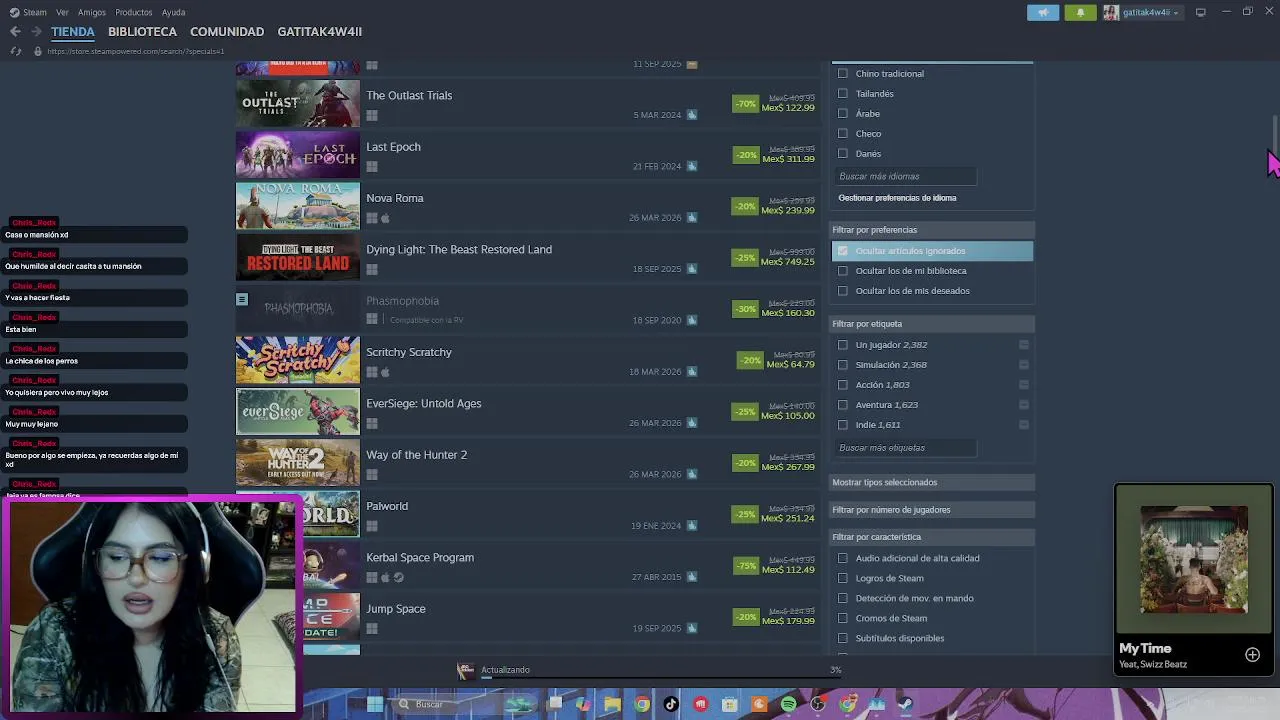This screenshot has height=720, width=1280.
Task: Click the padlock icon beside the URL
Action: pos(38,51)
